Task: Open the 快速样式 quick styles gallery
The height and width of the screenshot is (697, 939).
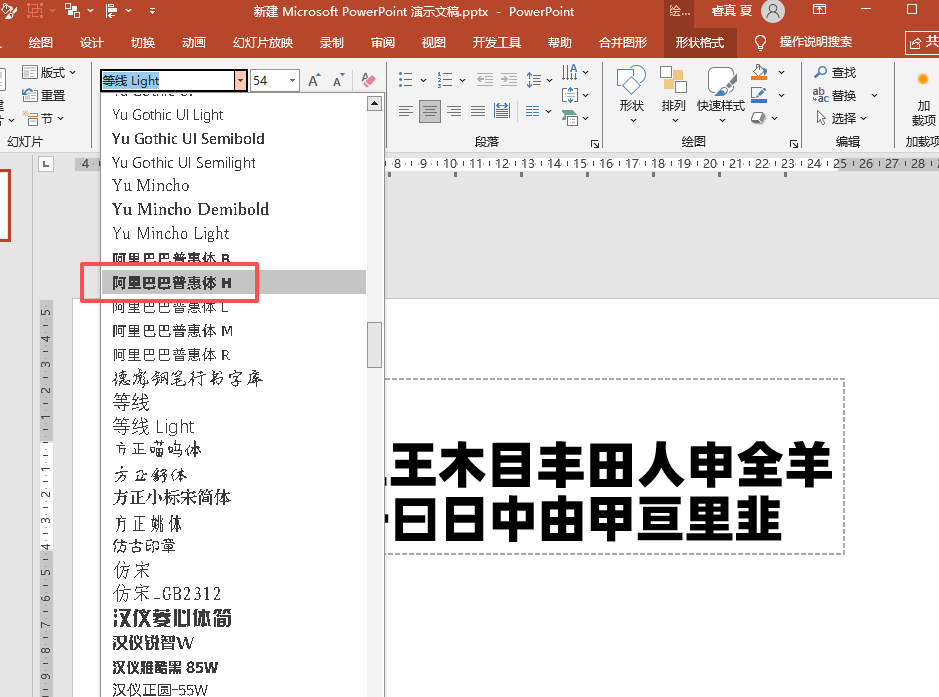Action: point(721,95)
